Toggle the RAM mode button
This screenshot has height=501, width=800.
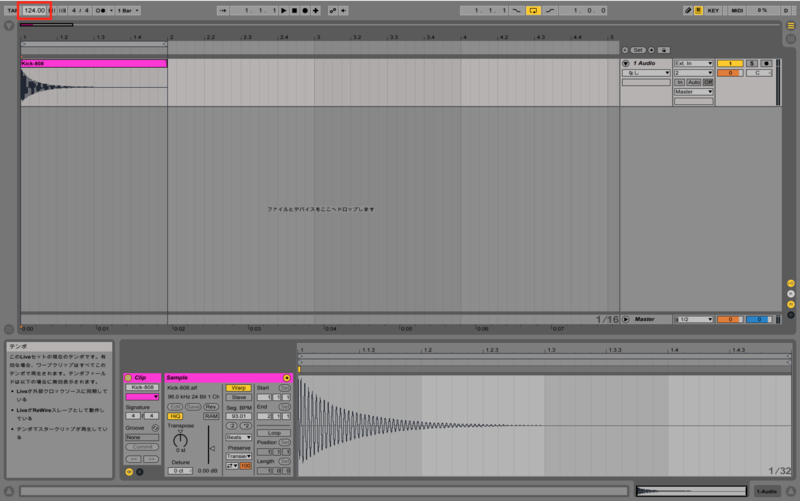point(211,416)
